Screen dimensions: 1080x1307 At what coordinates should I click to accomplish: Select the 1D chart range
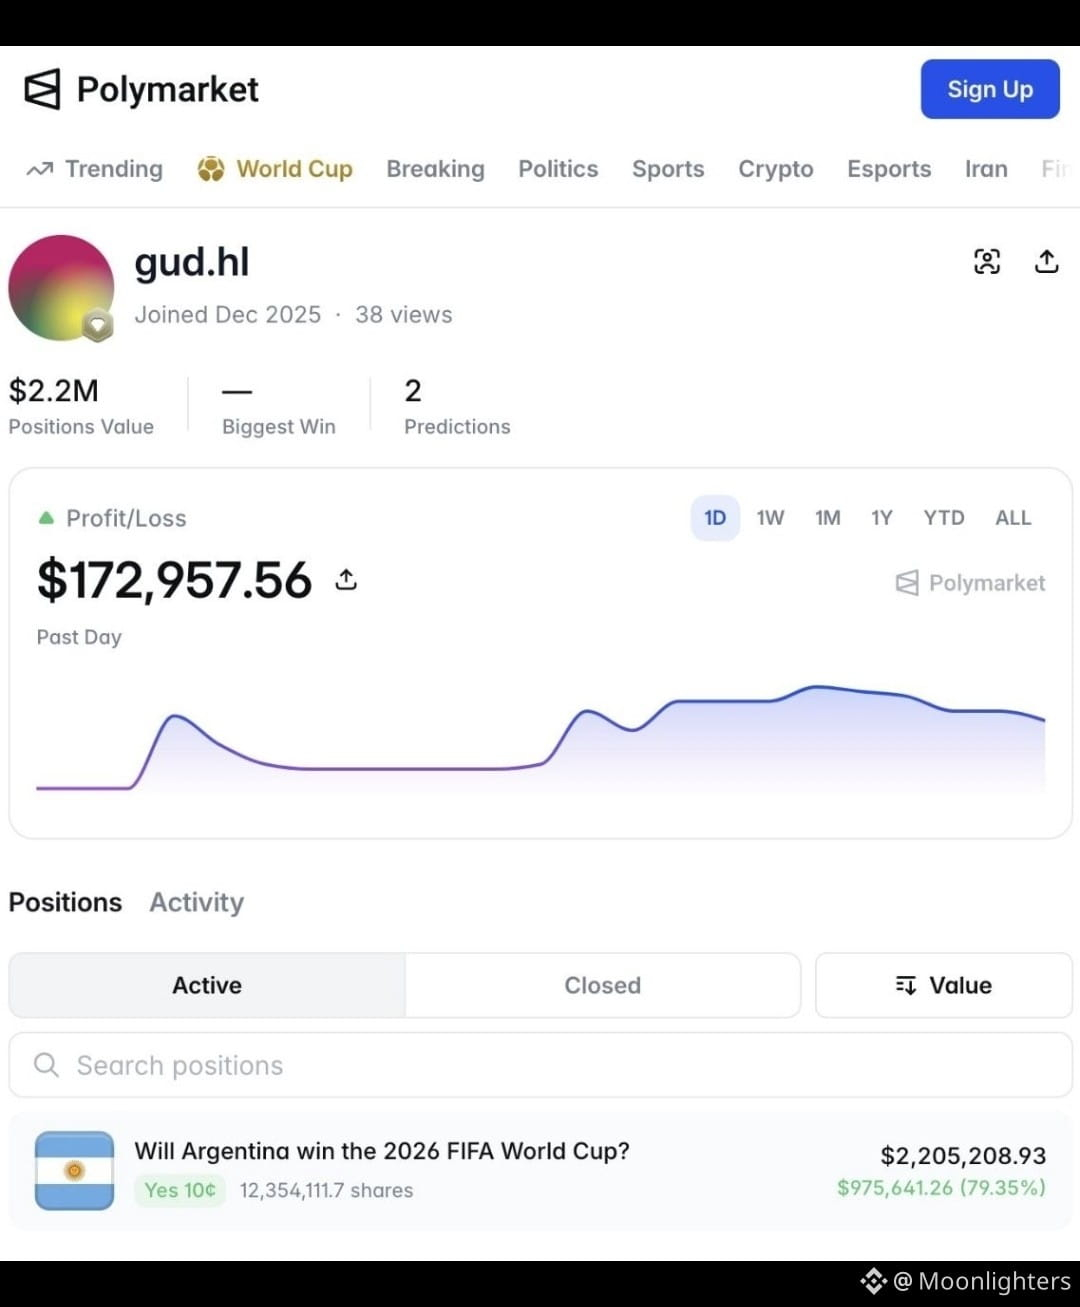click(x=715, y=518)
